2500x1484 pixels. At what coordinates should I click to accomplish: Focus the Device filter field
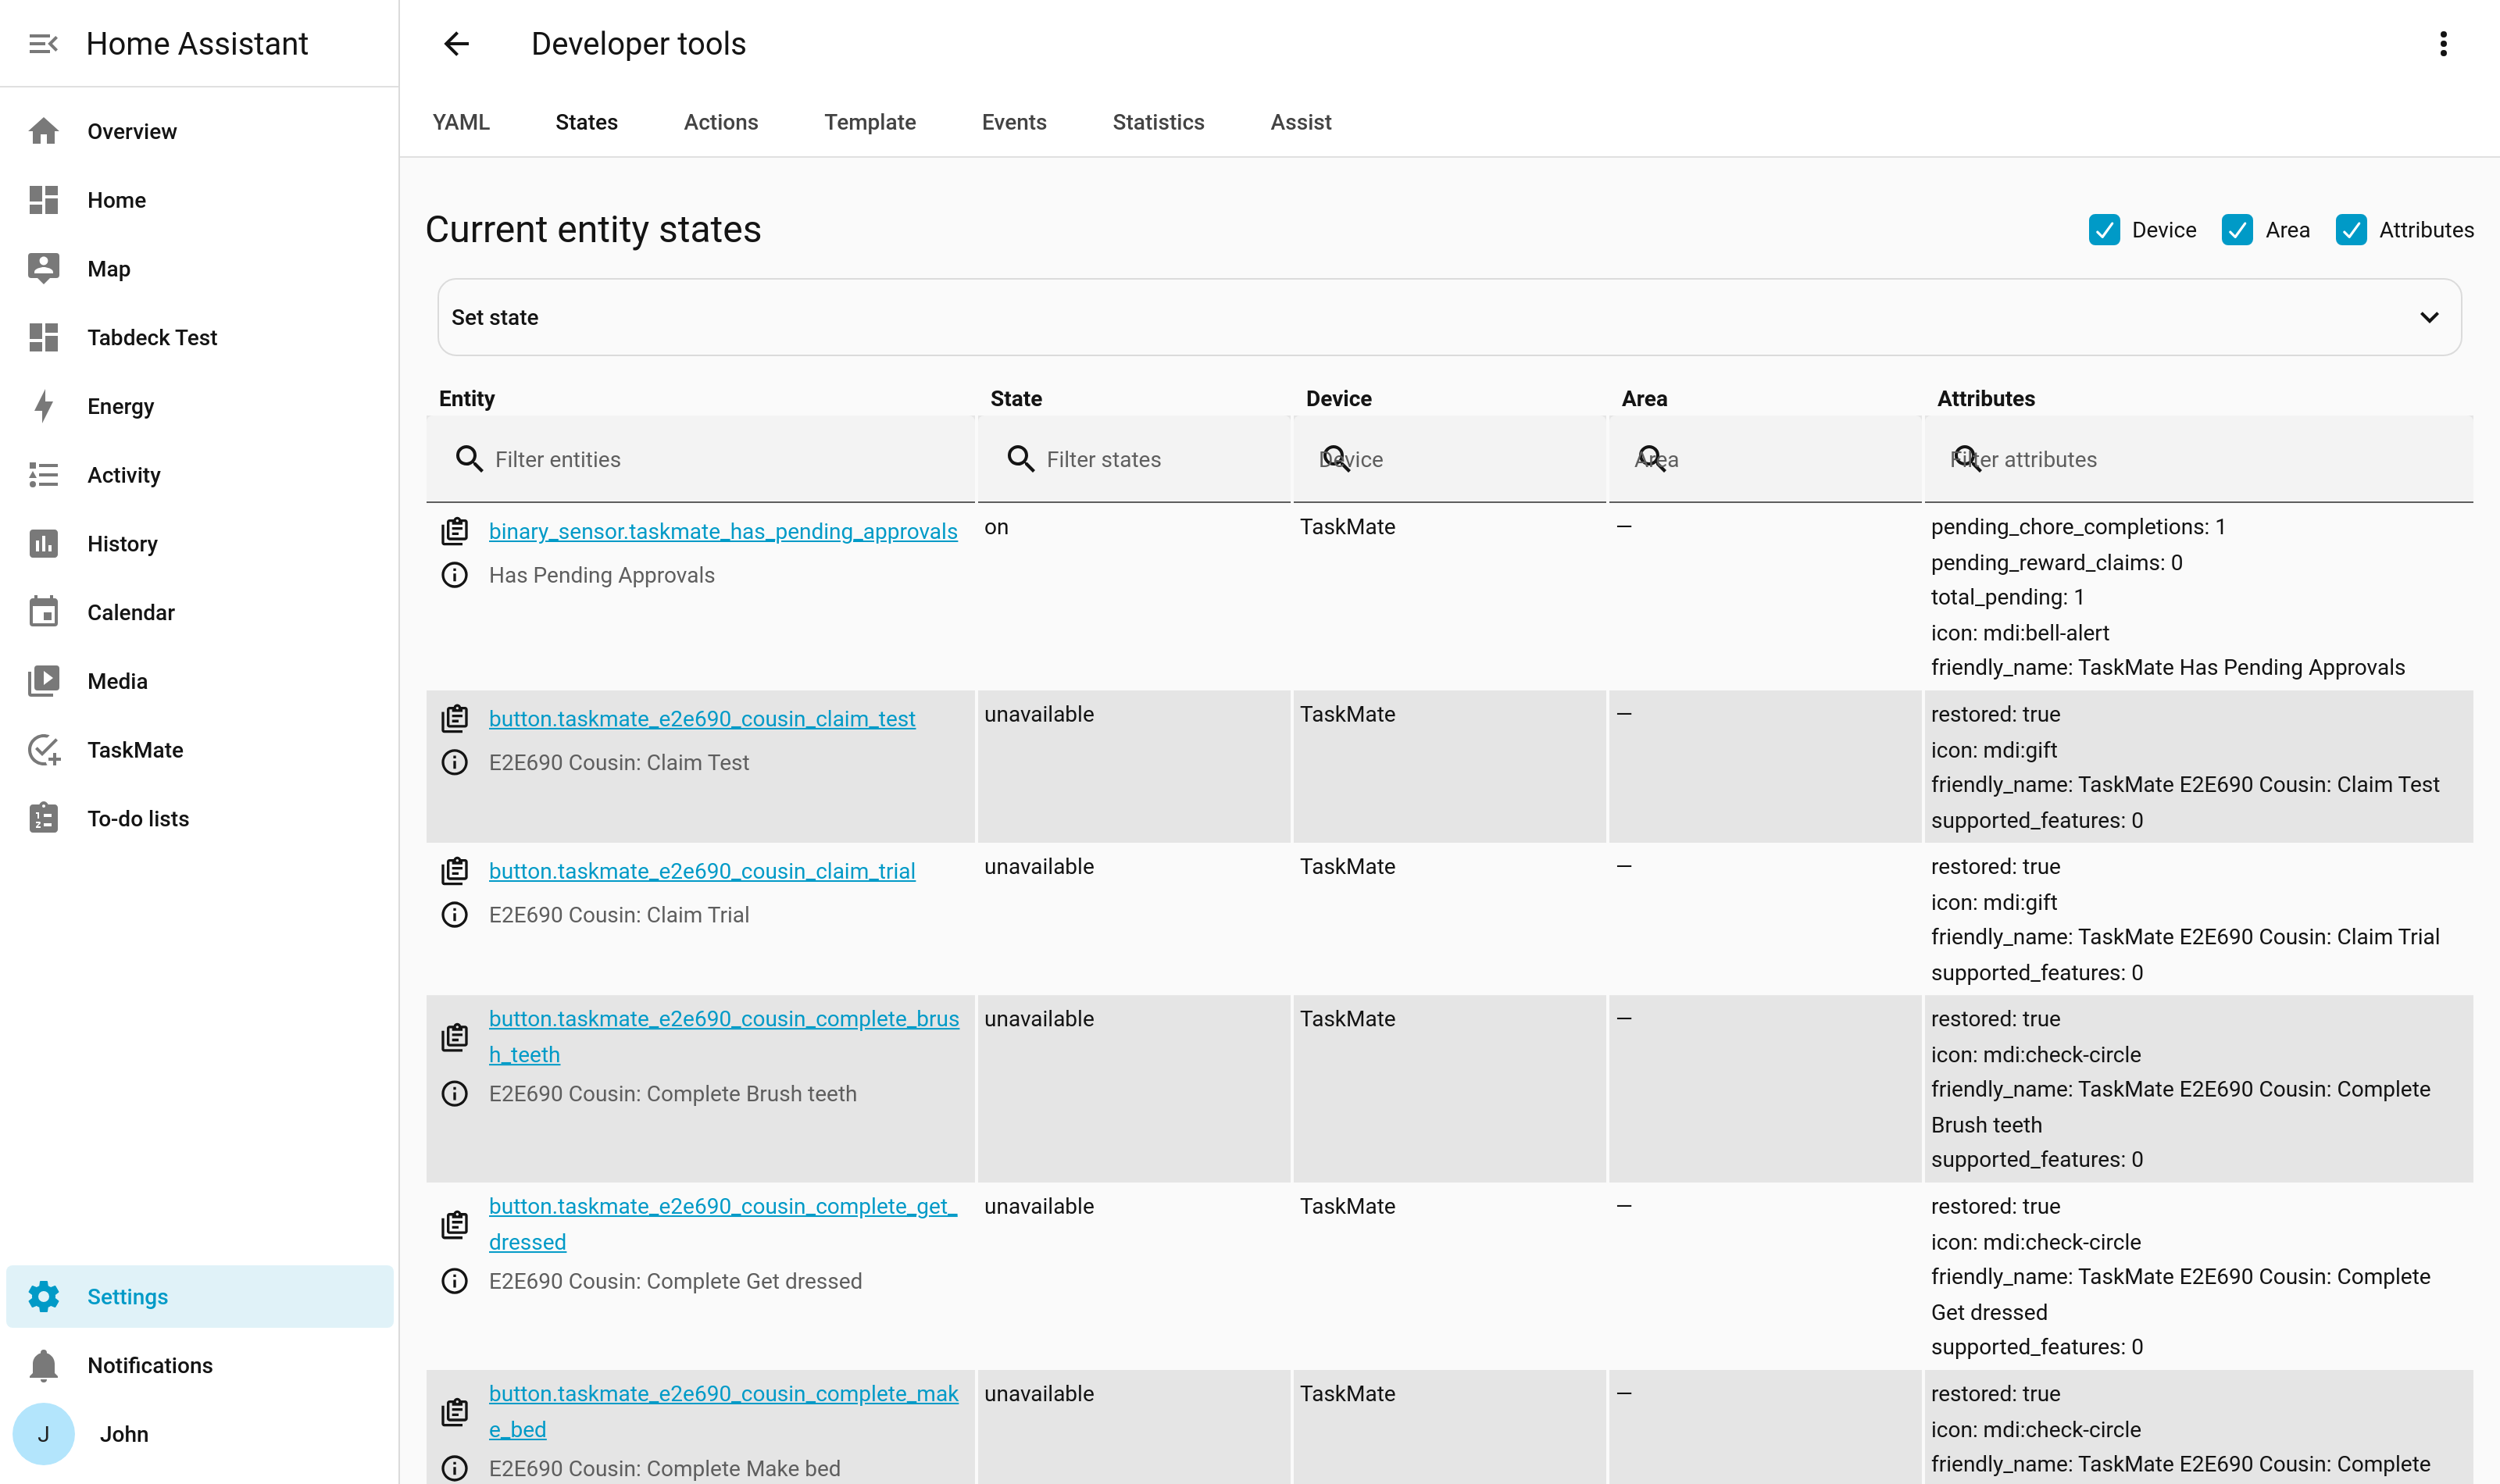pos(1449,459)
